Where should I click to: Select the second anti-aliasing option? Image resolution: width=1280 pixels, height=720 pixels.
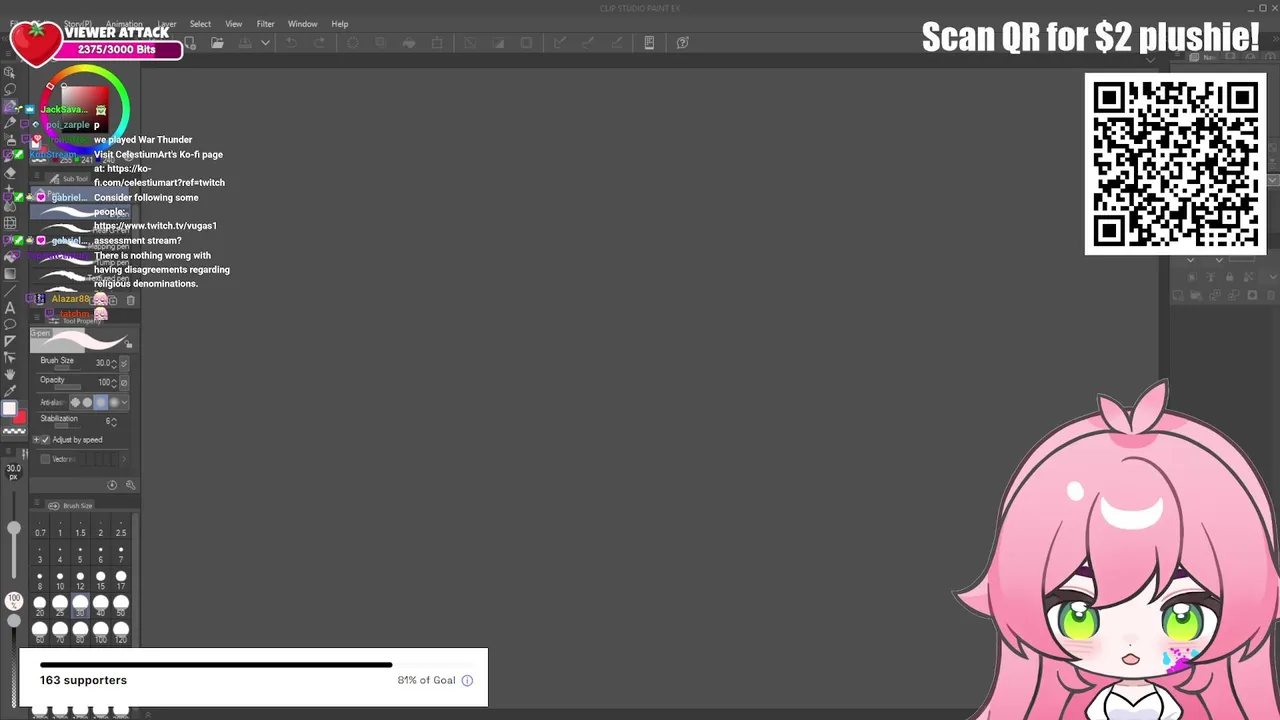pos(87,402)
